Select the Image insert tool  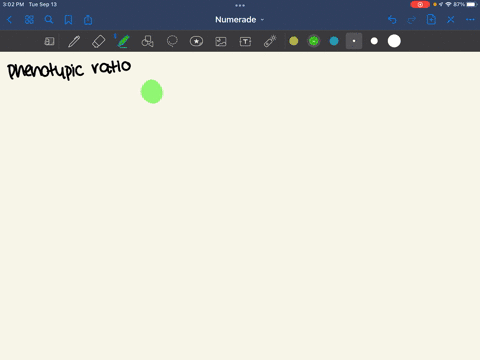pyautogui.click(x=221, y=41)
